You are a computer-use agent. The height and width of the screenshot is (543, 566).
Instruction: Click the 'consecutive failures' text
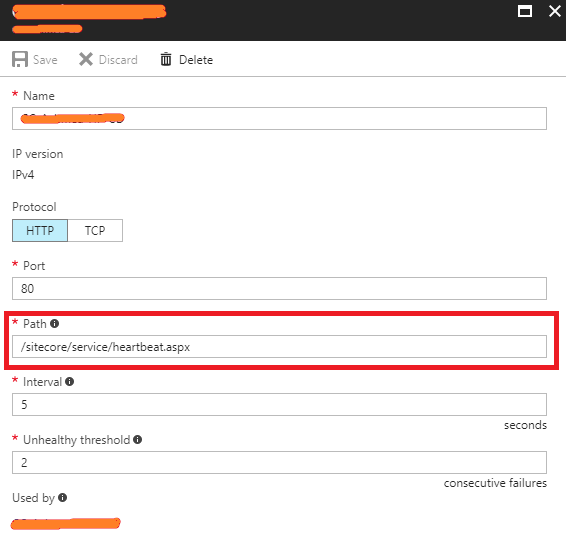pos(495,483)
